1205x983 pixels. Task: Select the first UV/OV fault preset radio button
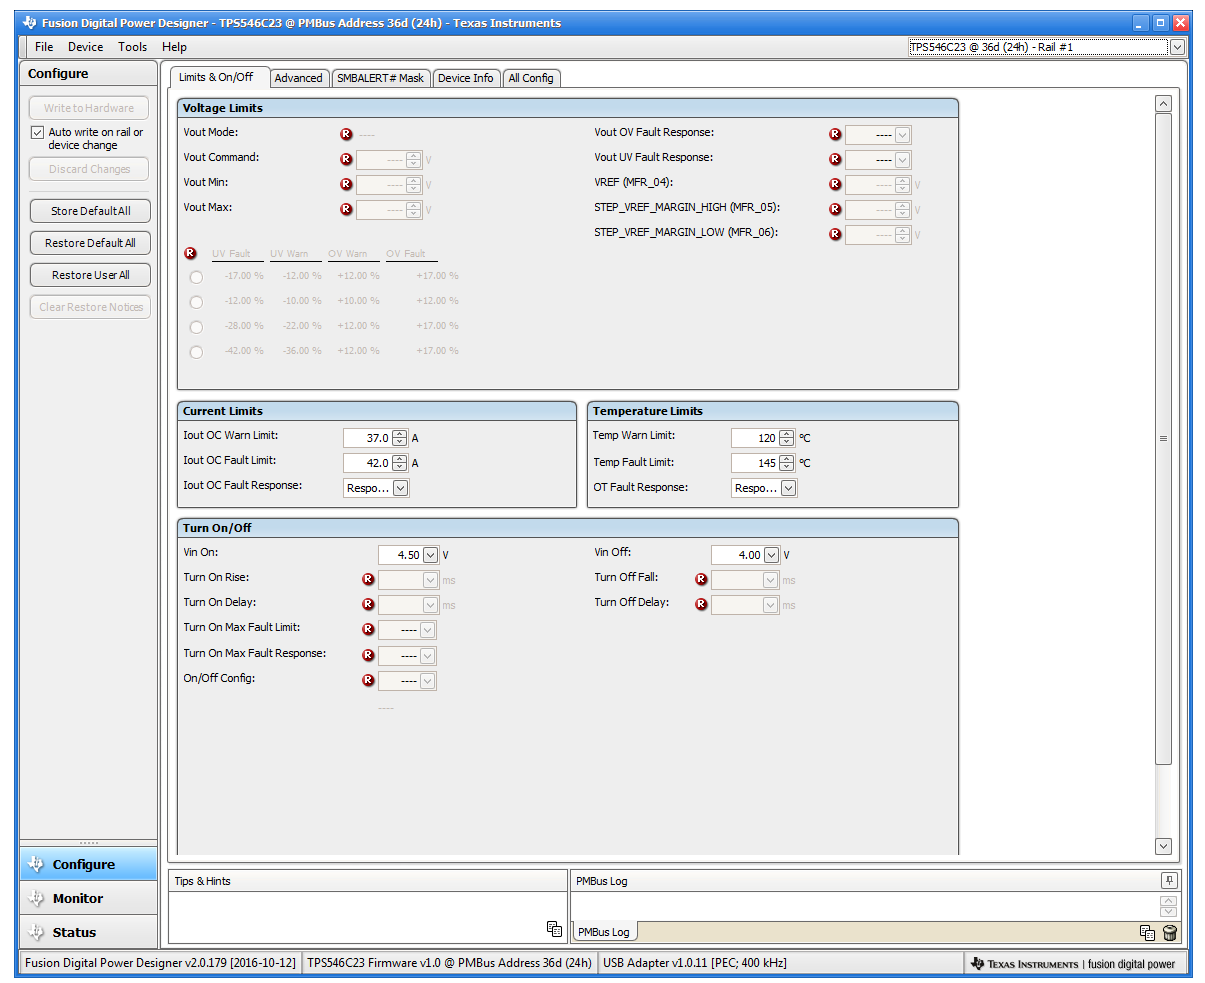click(196, 277)
